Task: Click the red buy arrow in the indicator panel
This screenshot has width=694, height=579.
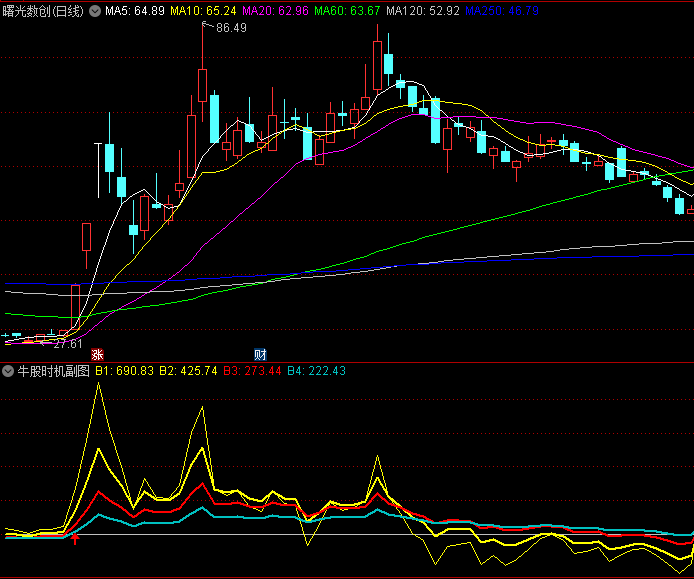Action: pyautogui.click(x=75, y=539)
